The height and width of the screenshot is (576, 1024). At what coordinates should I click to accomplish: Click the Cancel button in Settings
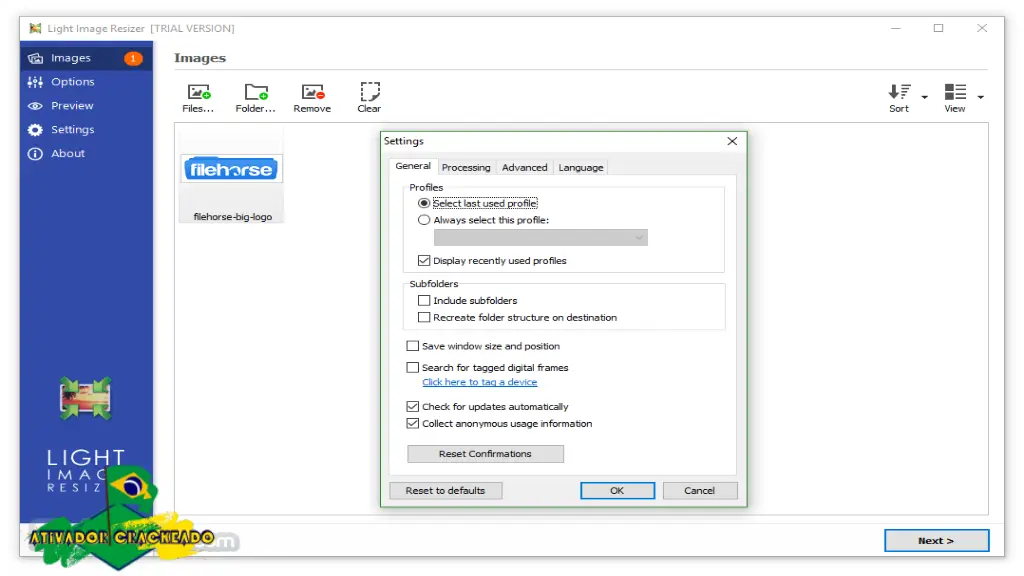click(699, 490)
